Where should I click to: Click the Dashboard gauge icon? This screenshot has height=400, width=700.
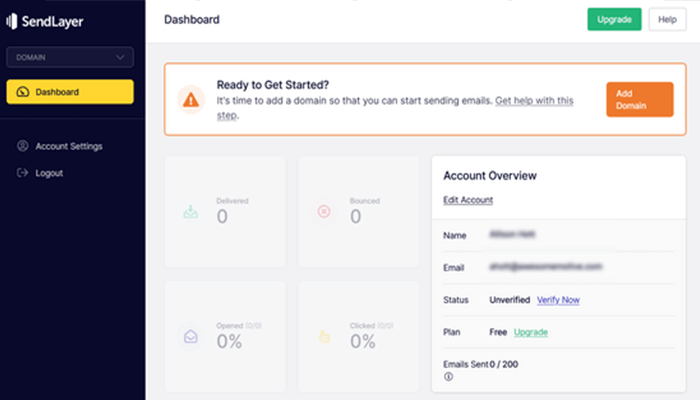pos(23,92)
